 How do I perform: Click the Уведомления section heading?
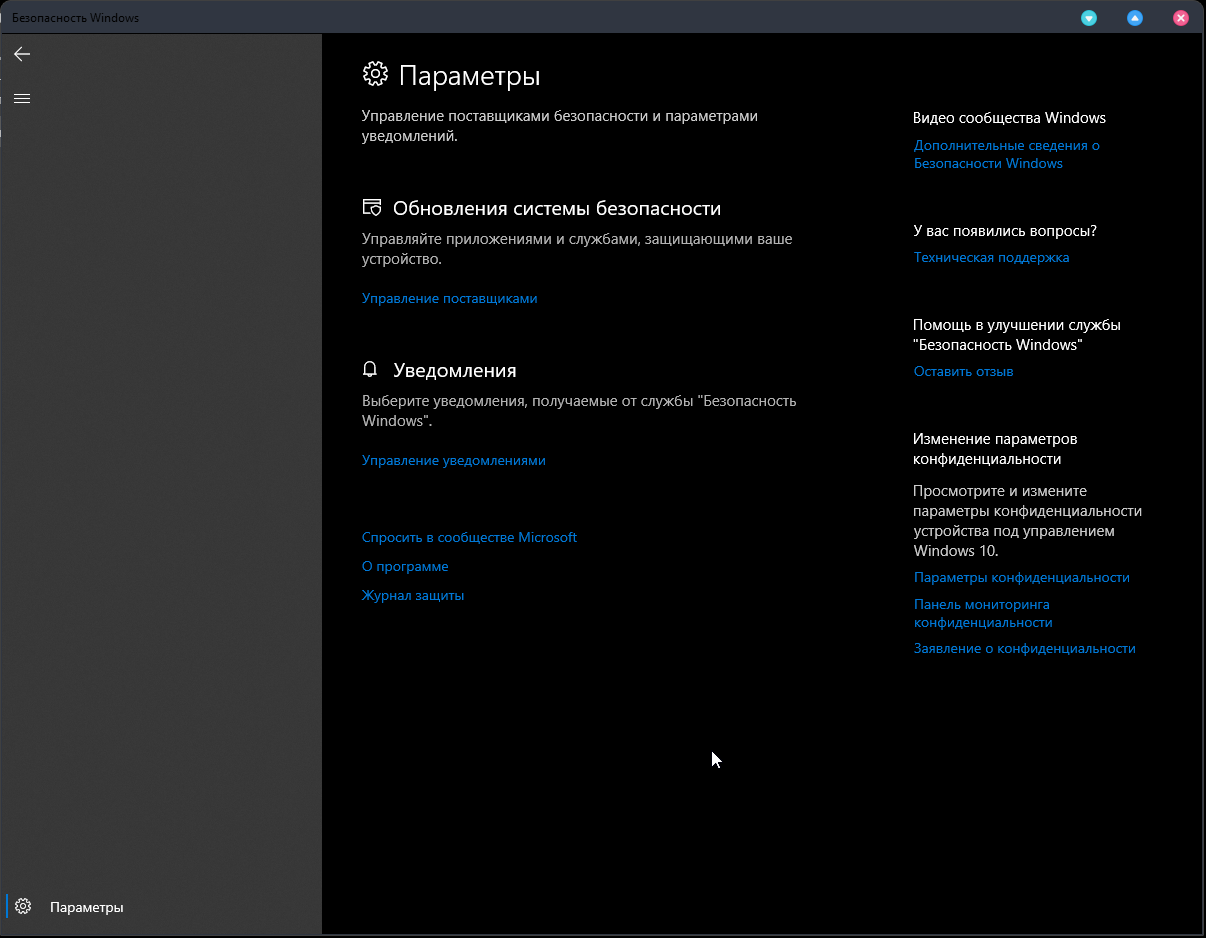455,370
